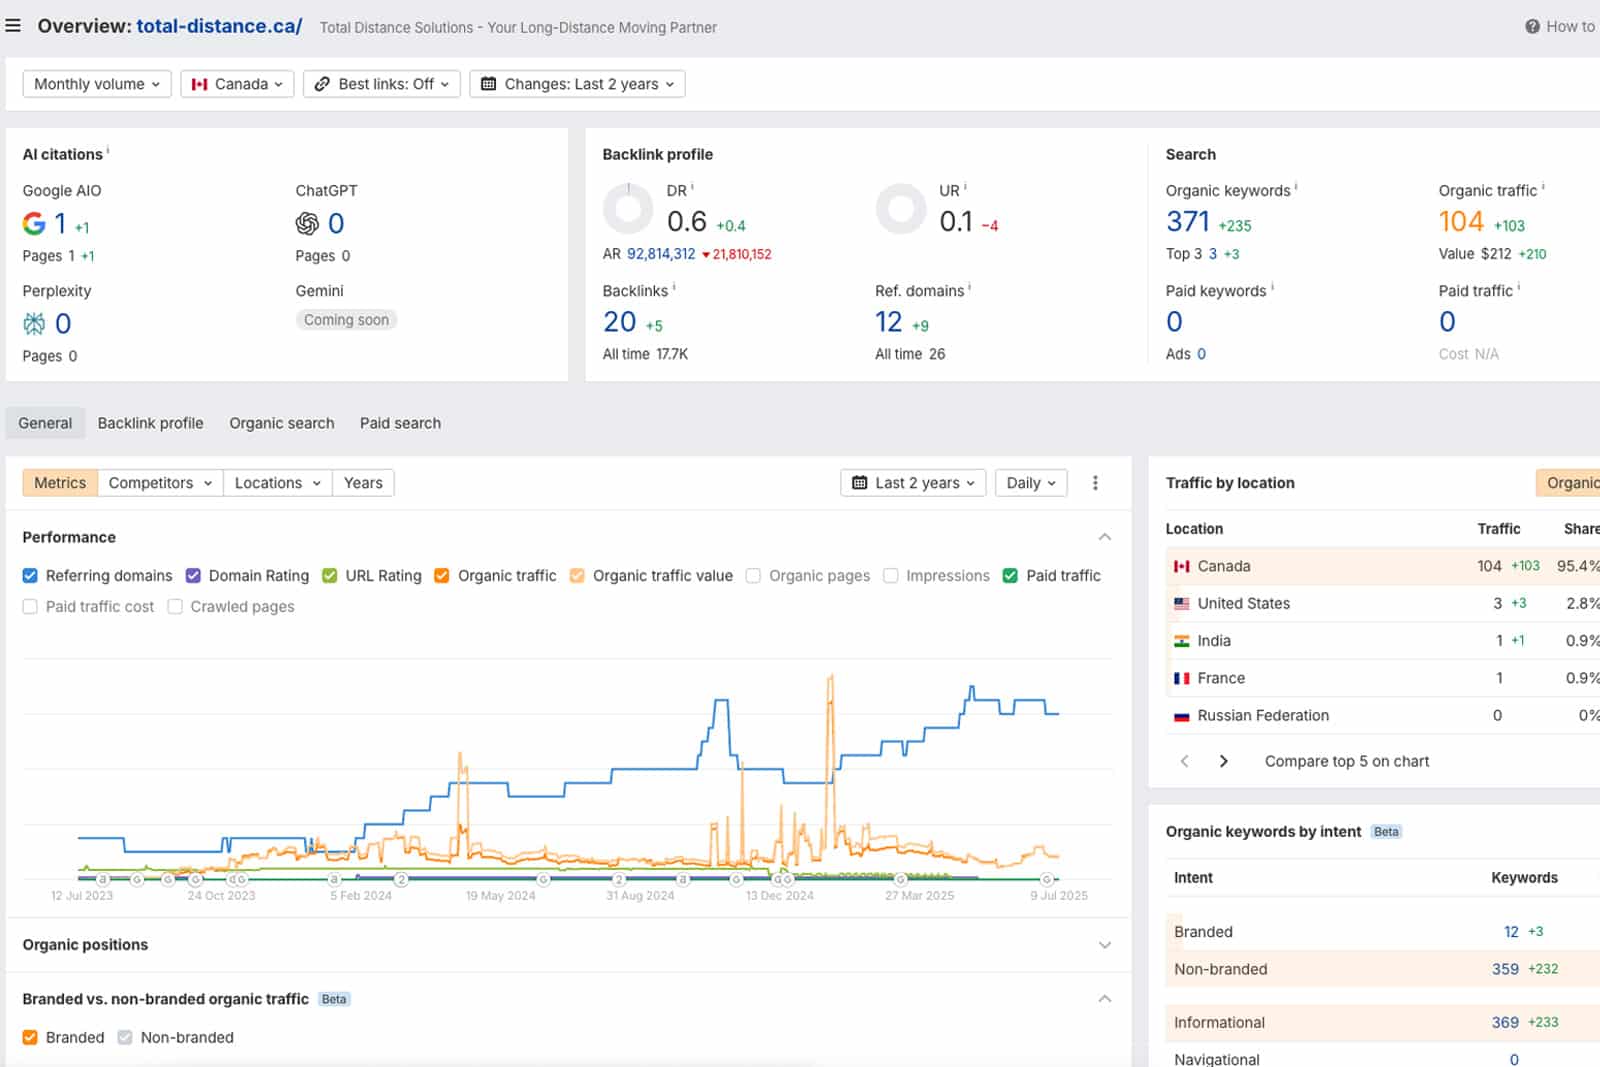Image resolution: width=1600 pixels, height=1067 pixels.
Task: Click the DR donut gauge
Action: click(628, 209)
